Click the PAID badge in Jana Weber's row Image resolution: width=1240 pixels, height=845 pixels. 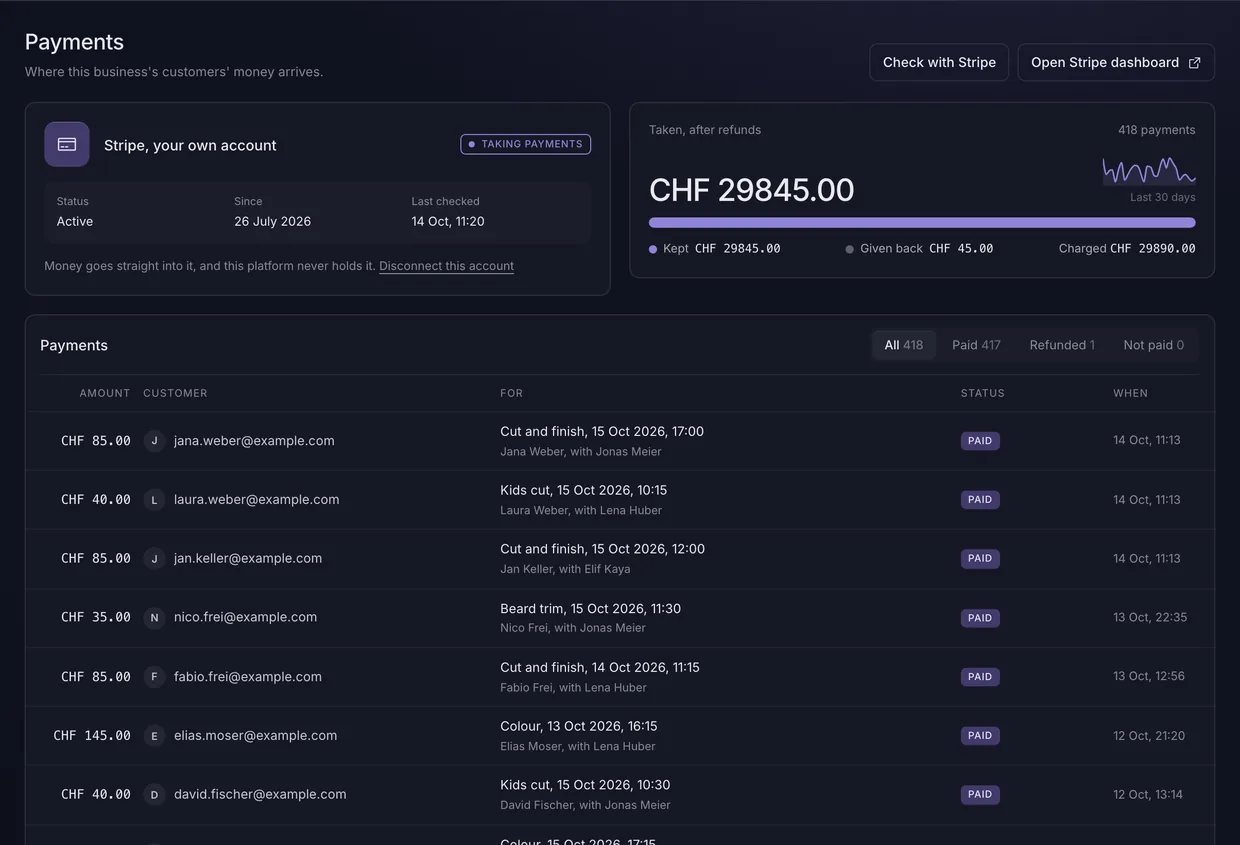point(980,441)
